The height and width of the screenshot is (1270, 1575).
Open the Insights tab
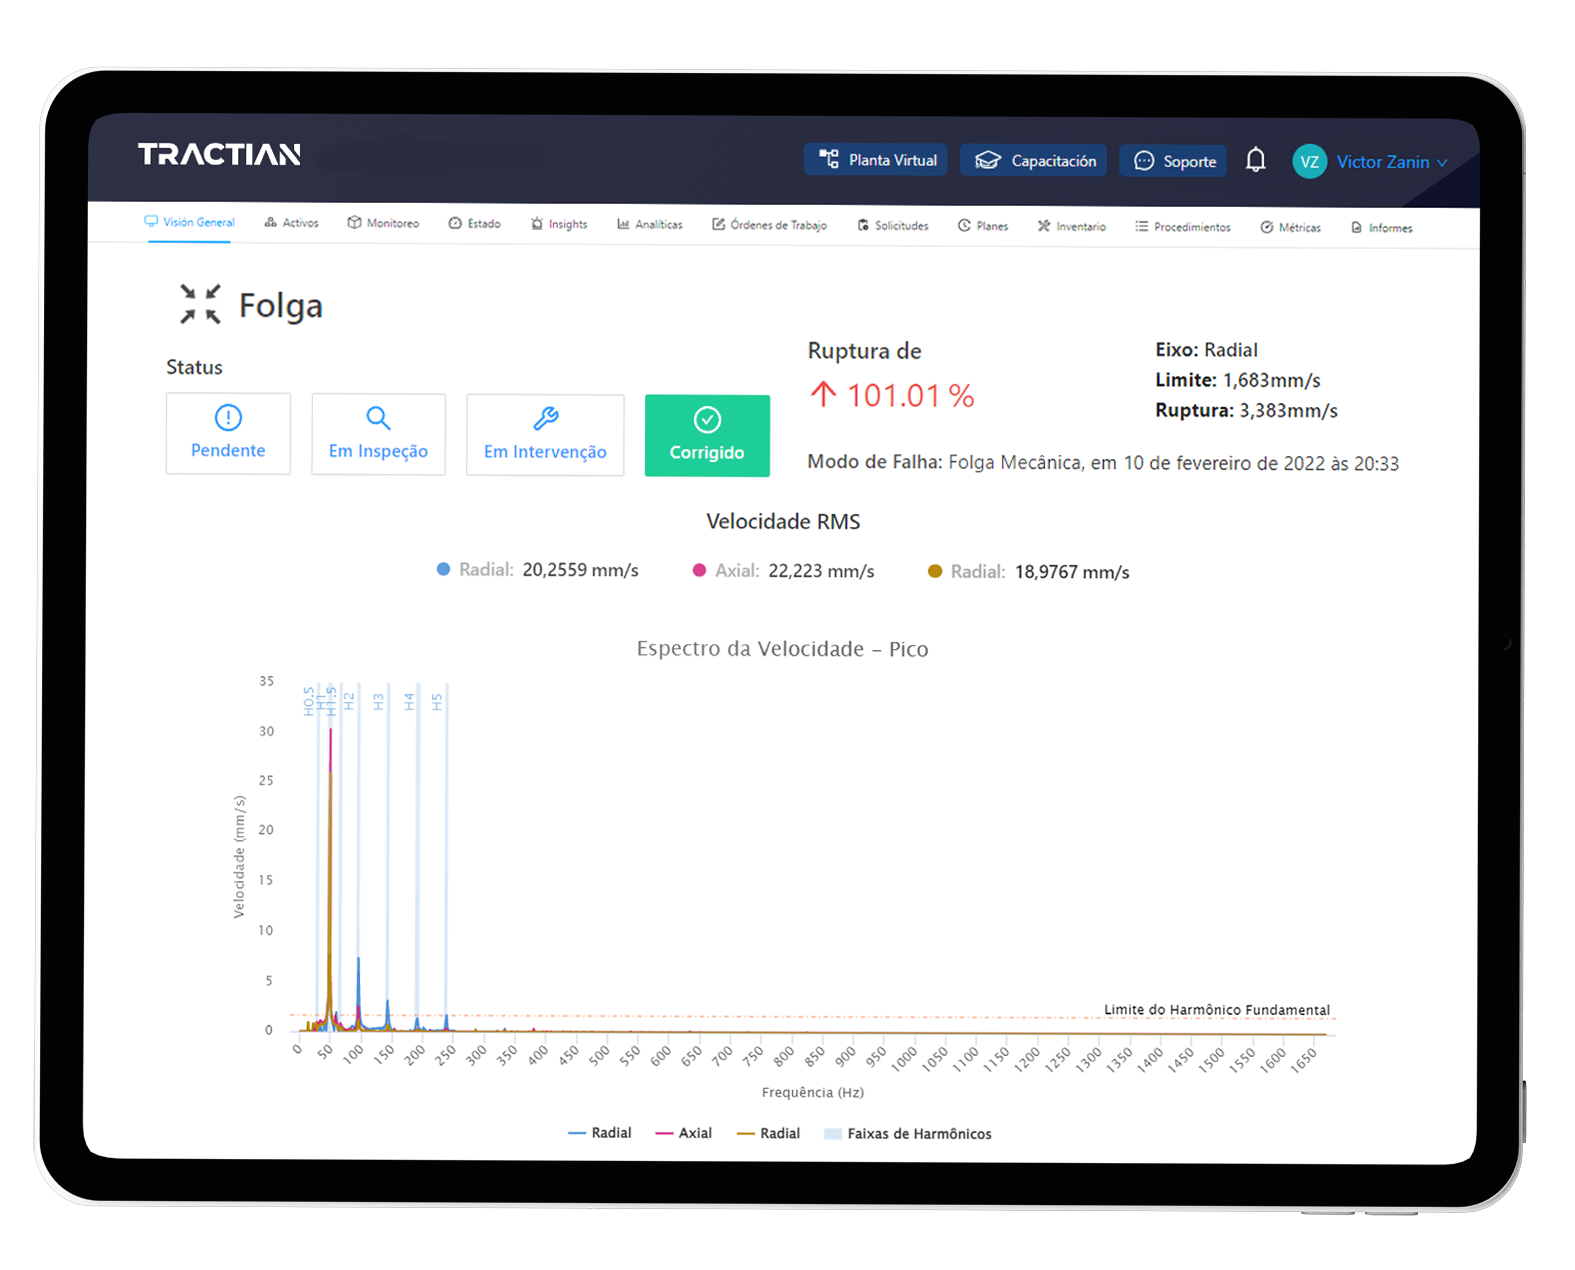(558, 224)
